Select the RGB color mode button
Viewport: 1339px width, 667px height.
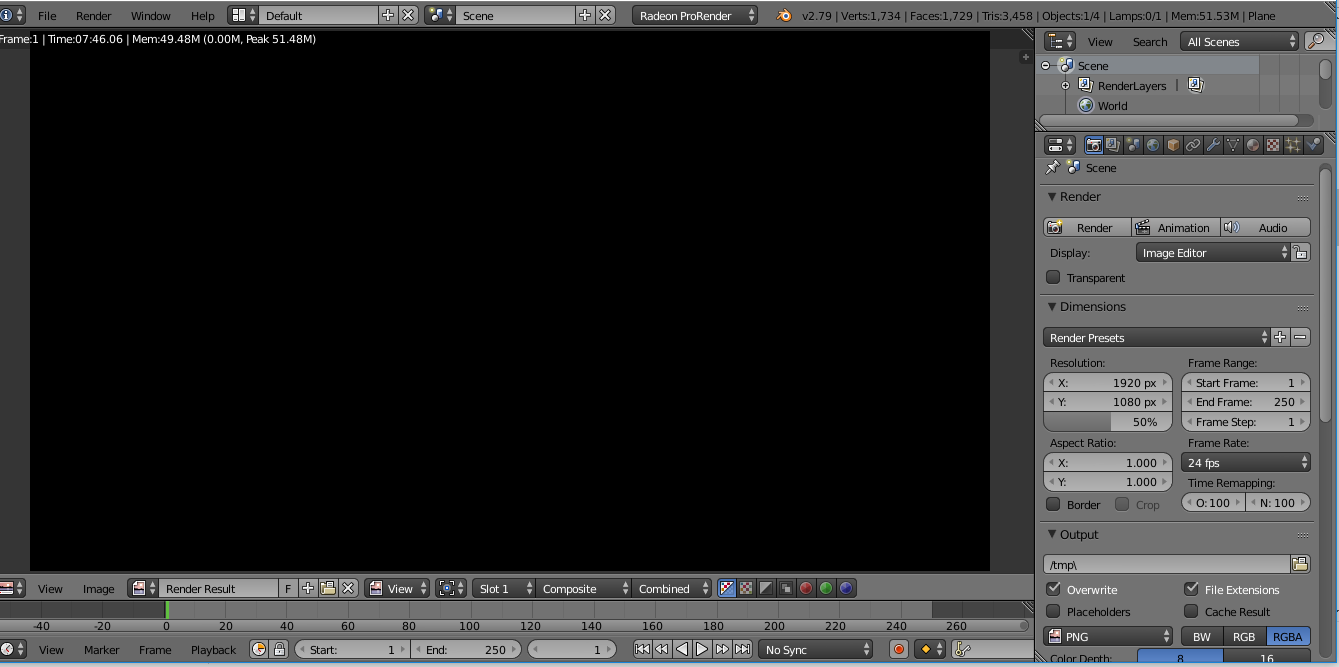click(1244, 636)
